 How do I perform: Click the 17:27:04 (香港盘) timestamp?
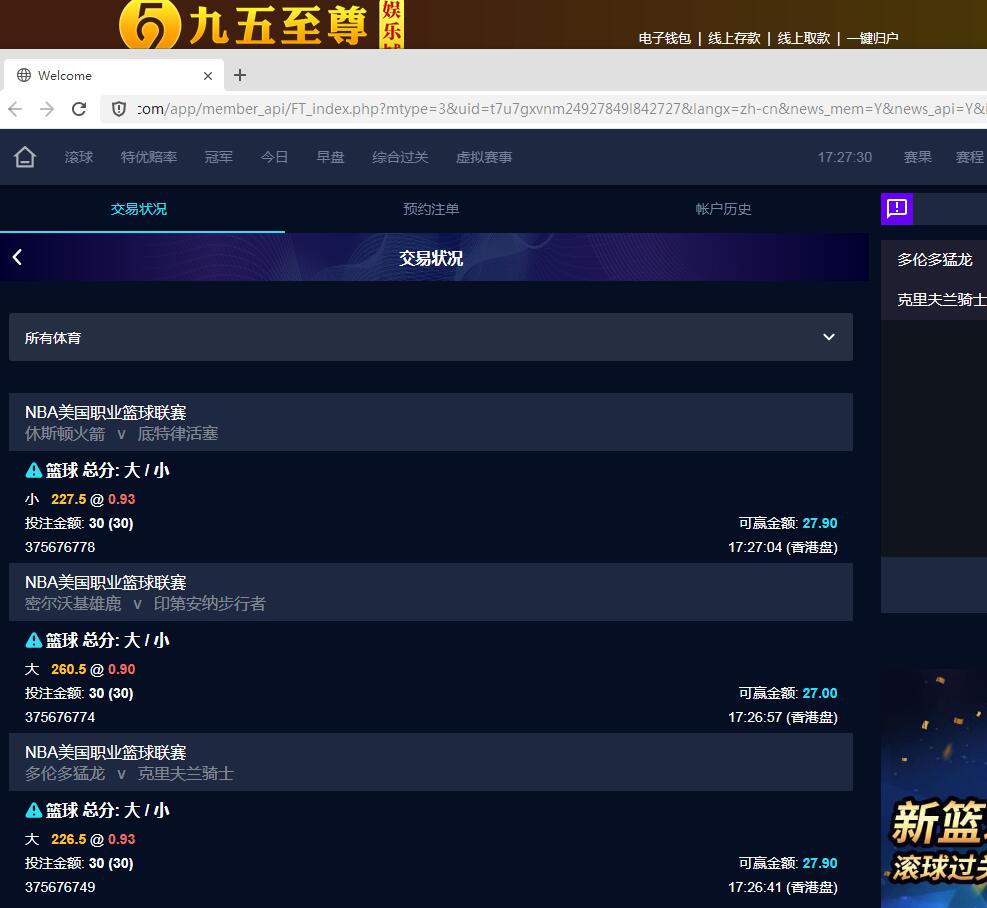(783, 547)
